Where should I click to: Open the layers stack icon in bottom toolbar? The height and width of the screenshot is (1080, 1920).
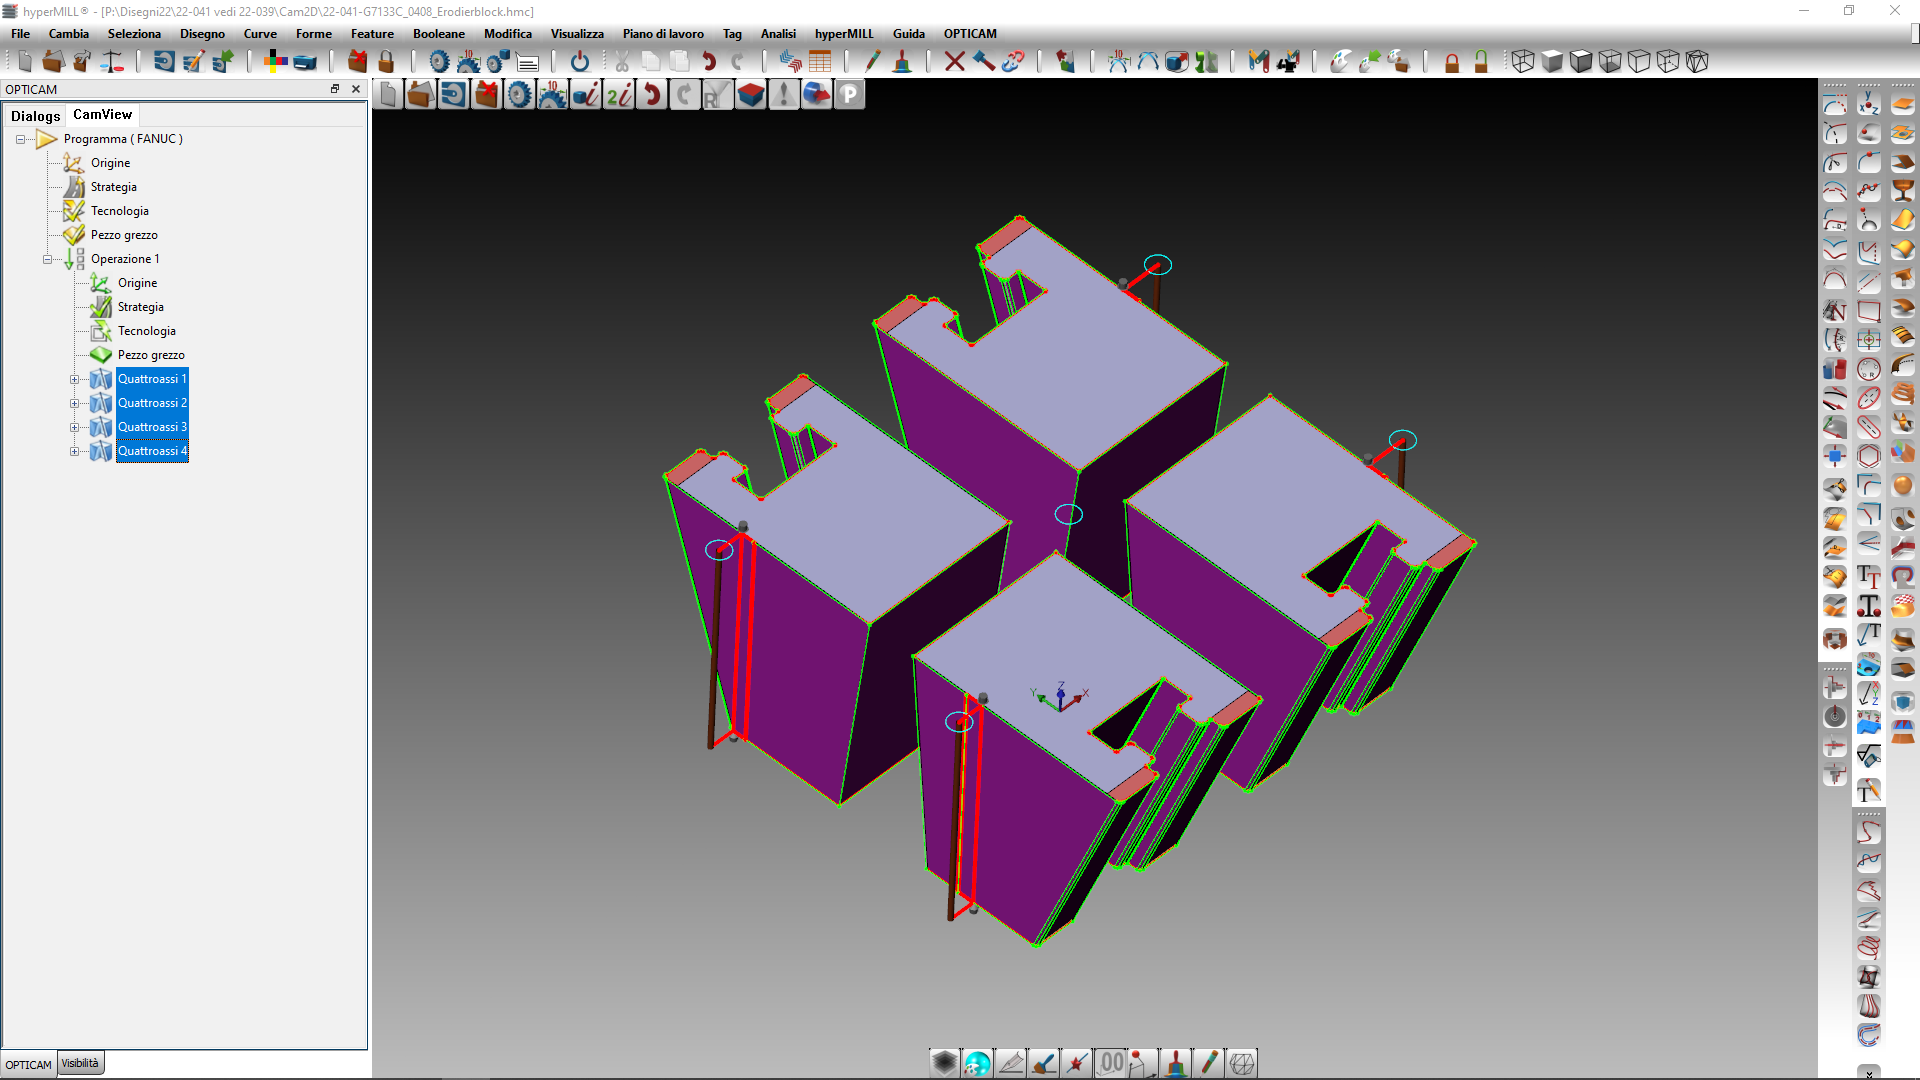[x=944, y=1063]
